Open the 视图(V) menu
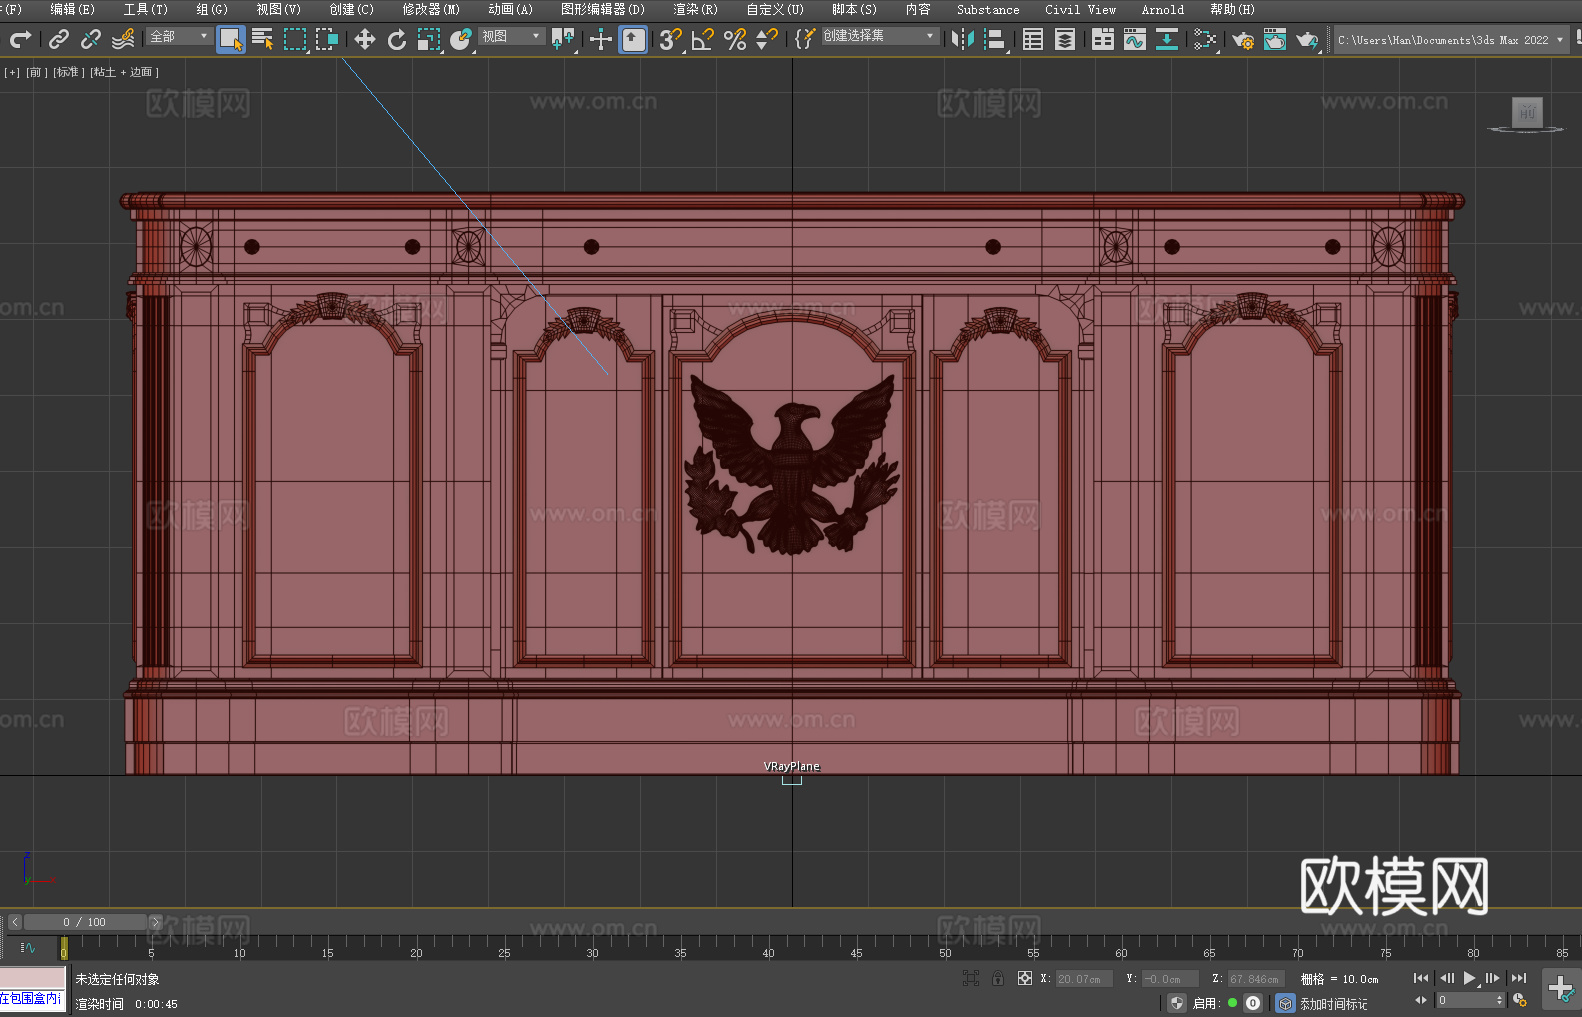 278,9
